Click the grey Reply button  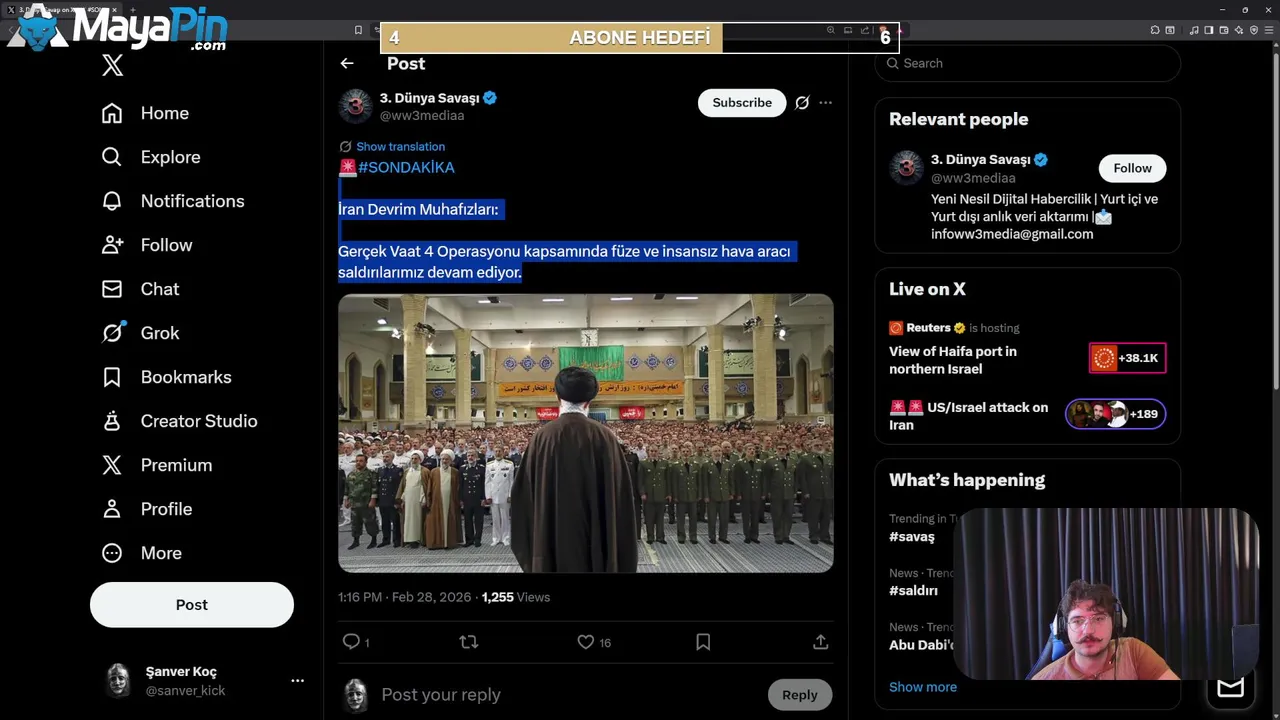coord(799,695)
